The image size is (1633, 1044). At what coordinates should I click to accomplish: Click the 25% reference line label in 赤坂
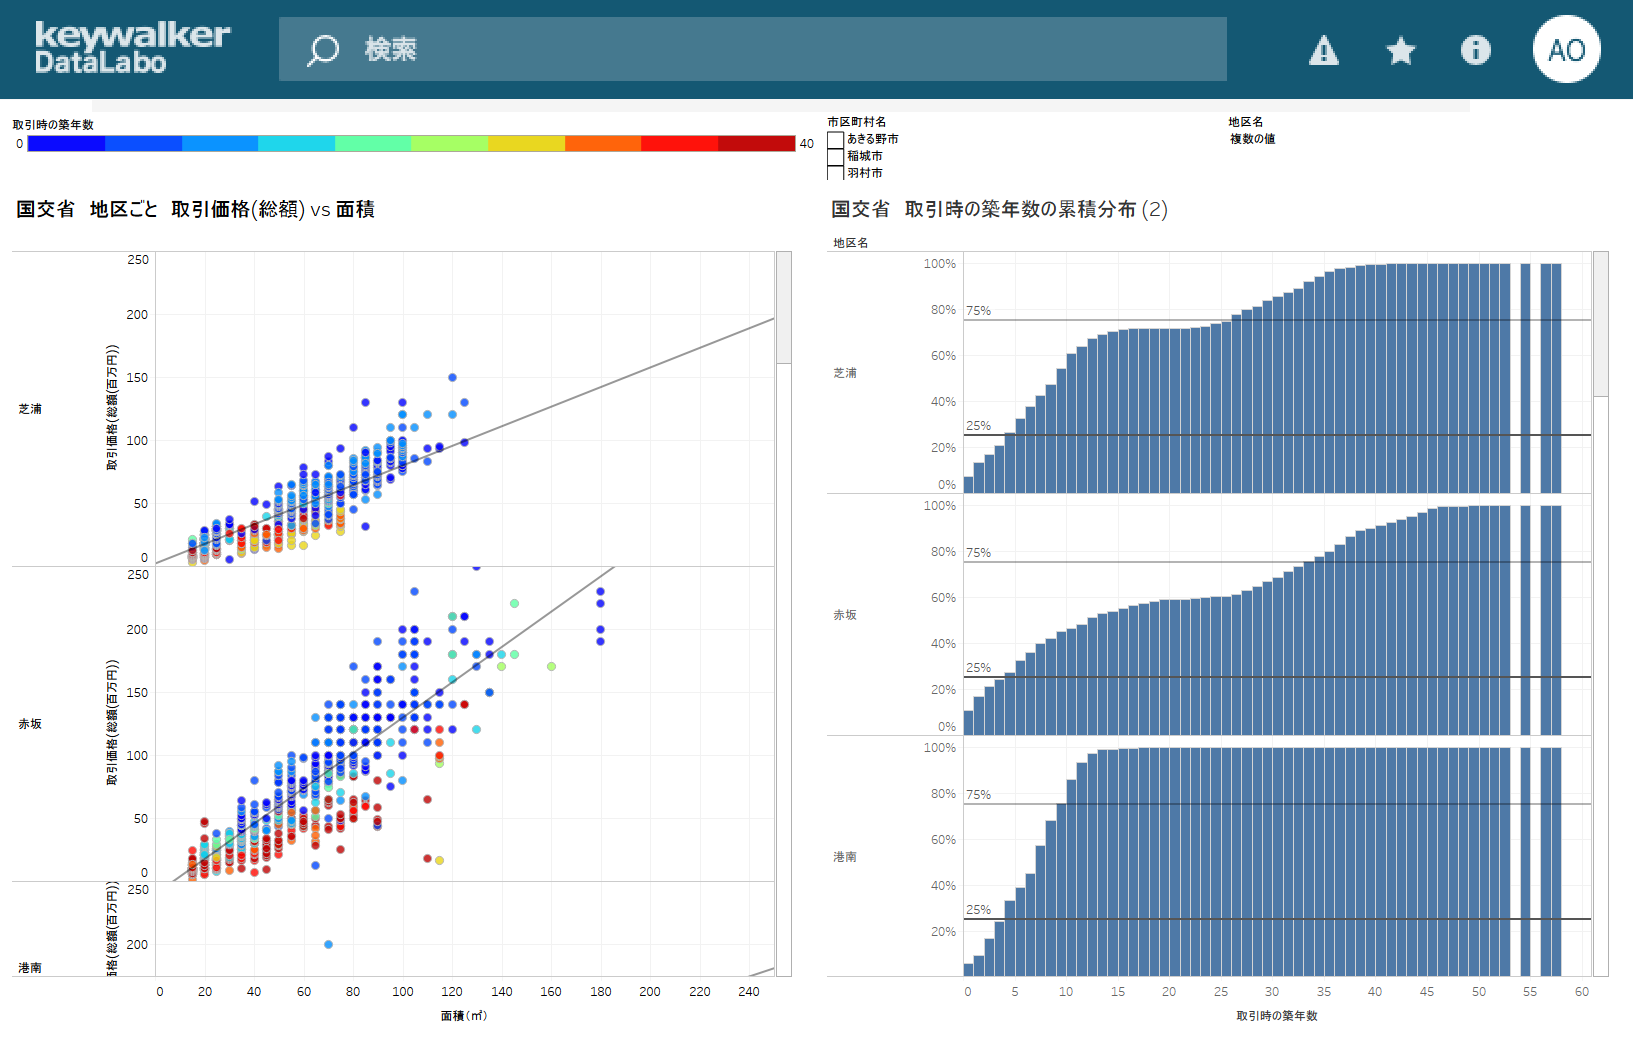click(979, 668)
